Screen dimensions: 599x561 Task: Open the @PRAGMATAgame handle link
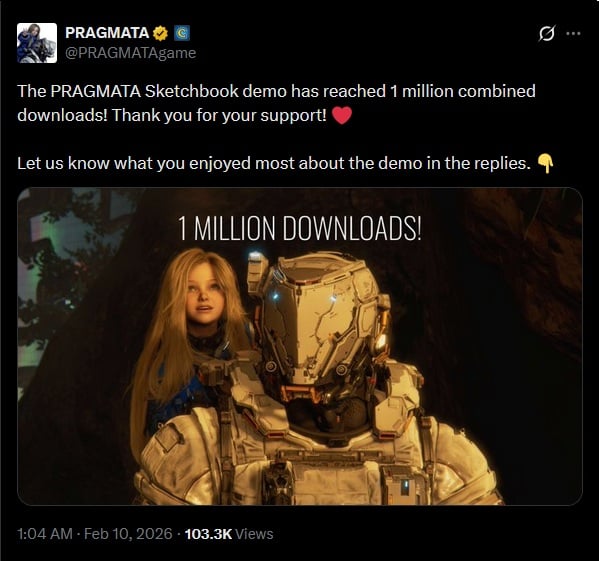131,53
